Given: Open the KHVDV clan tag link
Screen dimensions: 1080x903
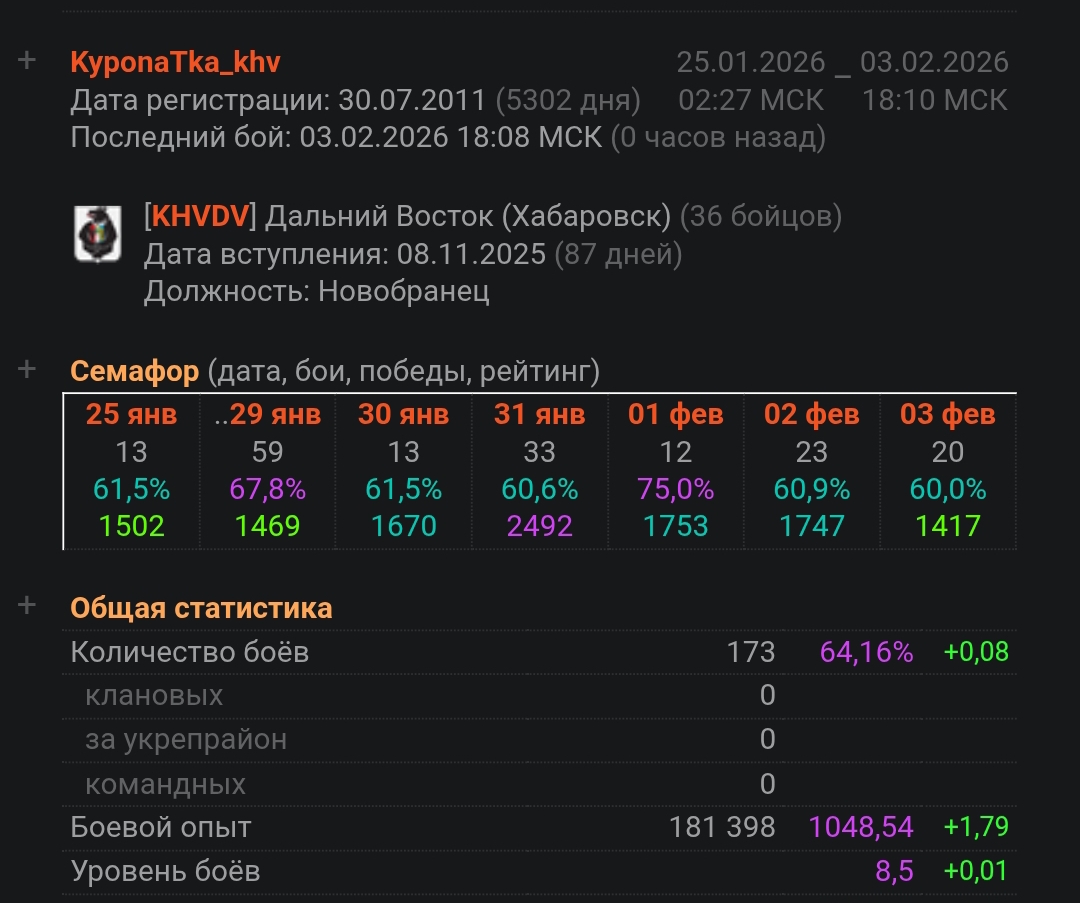Looking at the screenshot, I should pos(204,216).
